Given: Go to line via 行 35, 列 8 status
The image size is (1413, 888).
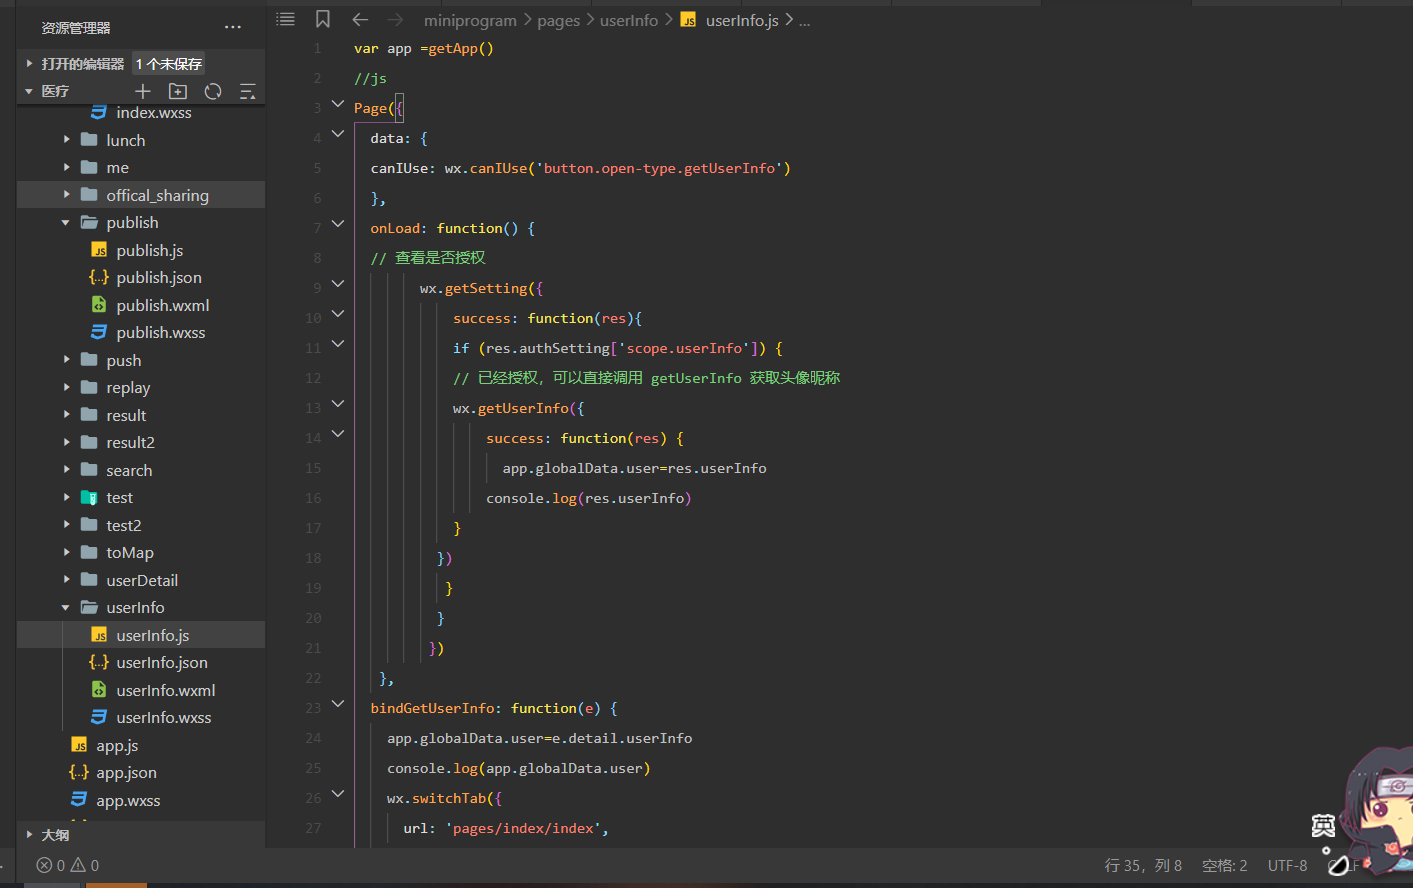Looking at the screenshot, I should (x=1143, y=866).
